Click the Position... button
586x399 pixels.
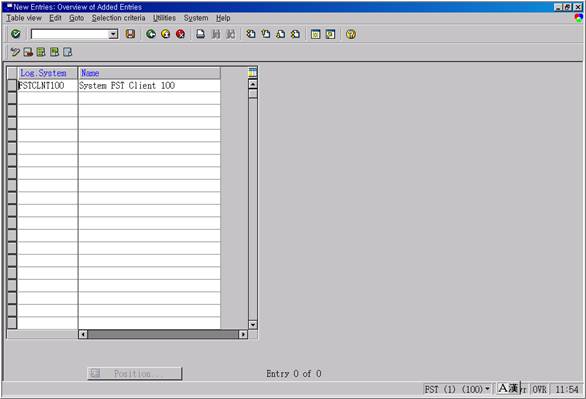135,373
